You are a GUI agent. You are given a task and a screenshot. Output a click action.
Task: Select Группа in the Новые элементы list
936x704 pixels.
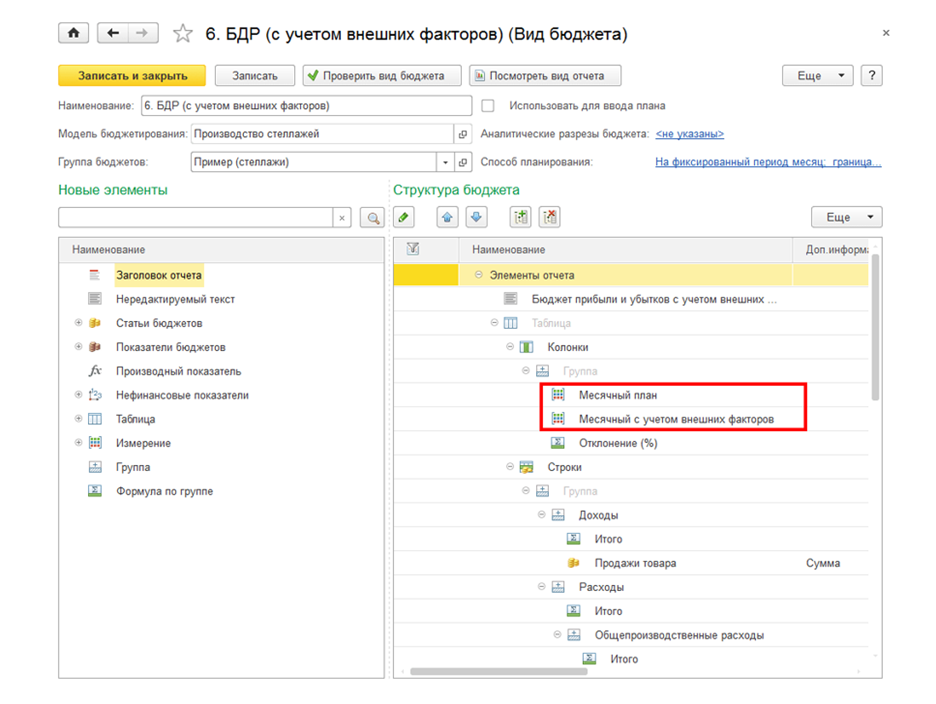133,467
